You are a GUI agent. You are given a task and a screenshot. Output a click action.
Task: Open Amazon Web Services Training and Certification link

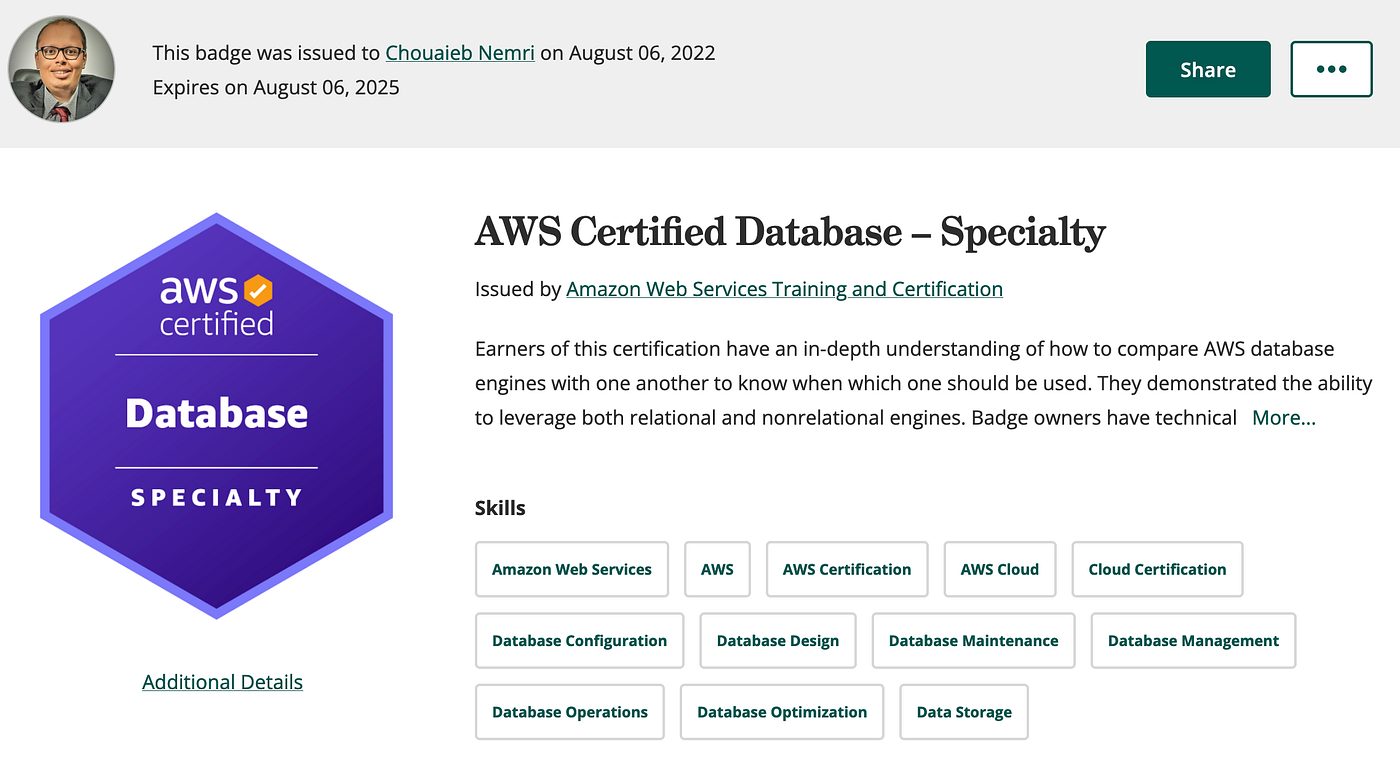click(x=784, y=289)
